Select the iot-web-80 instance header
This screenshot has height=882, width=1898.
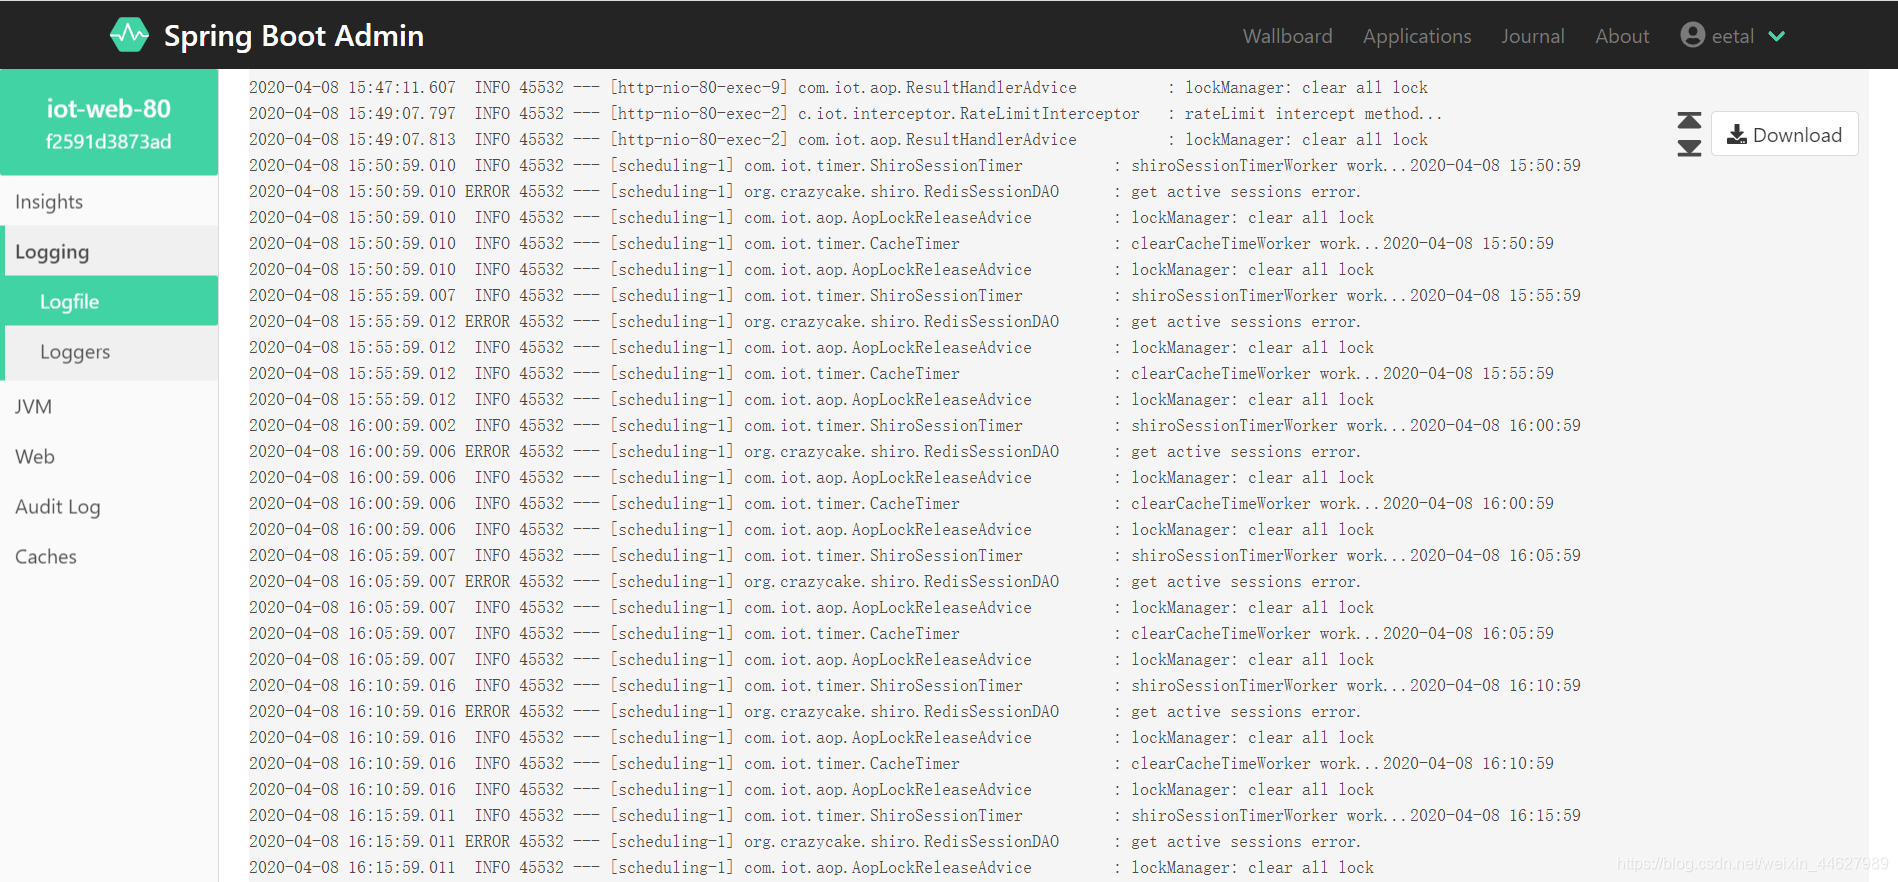[109, 123]
